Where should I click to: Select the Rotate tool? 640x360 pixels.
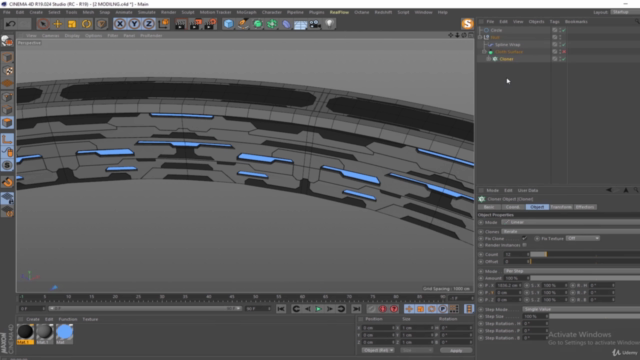pos(87,24)
